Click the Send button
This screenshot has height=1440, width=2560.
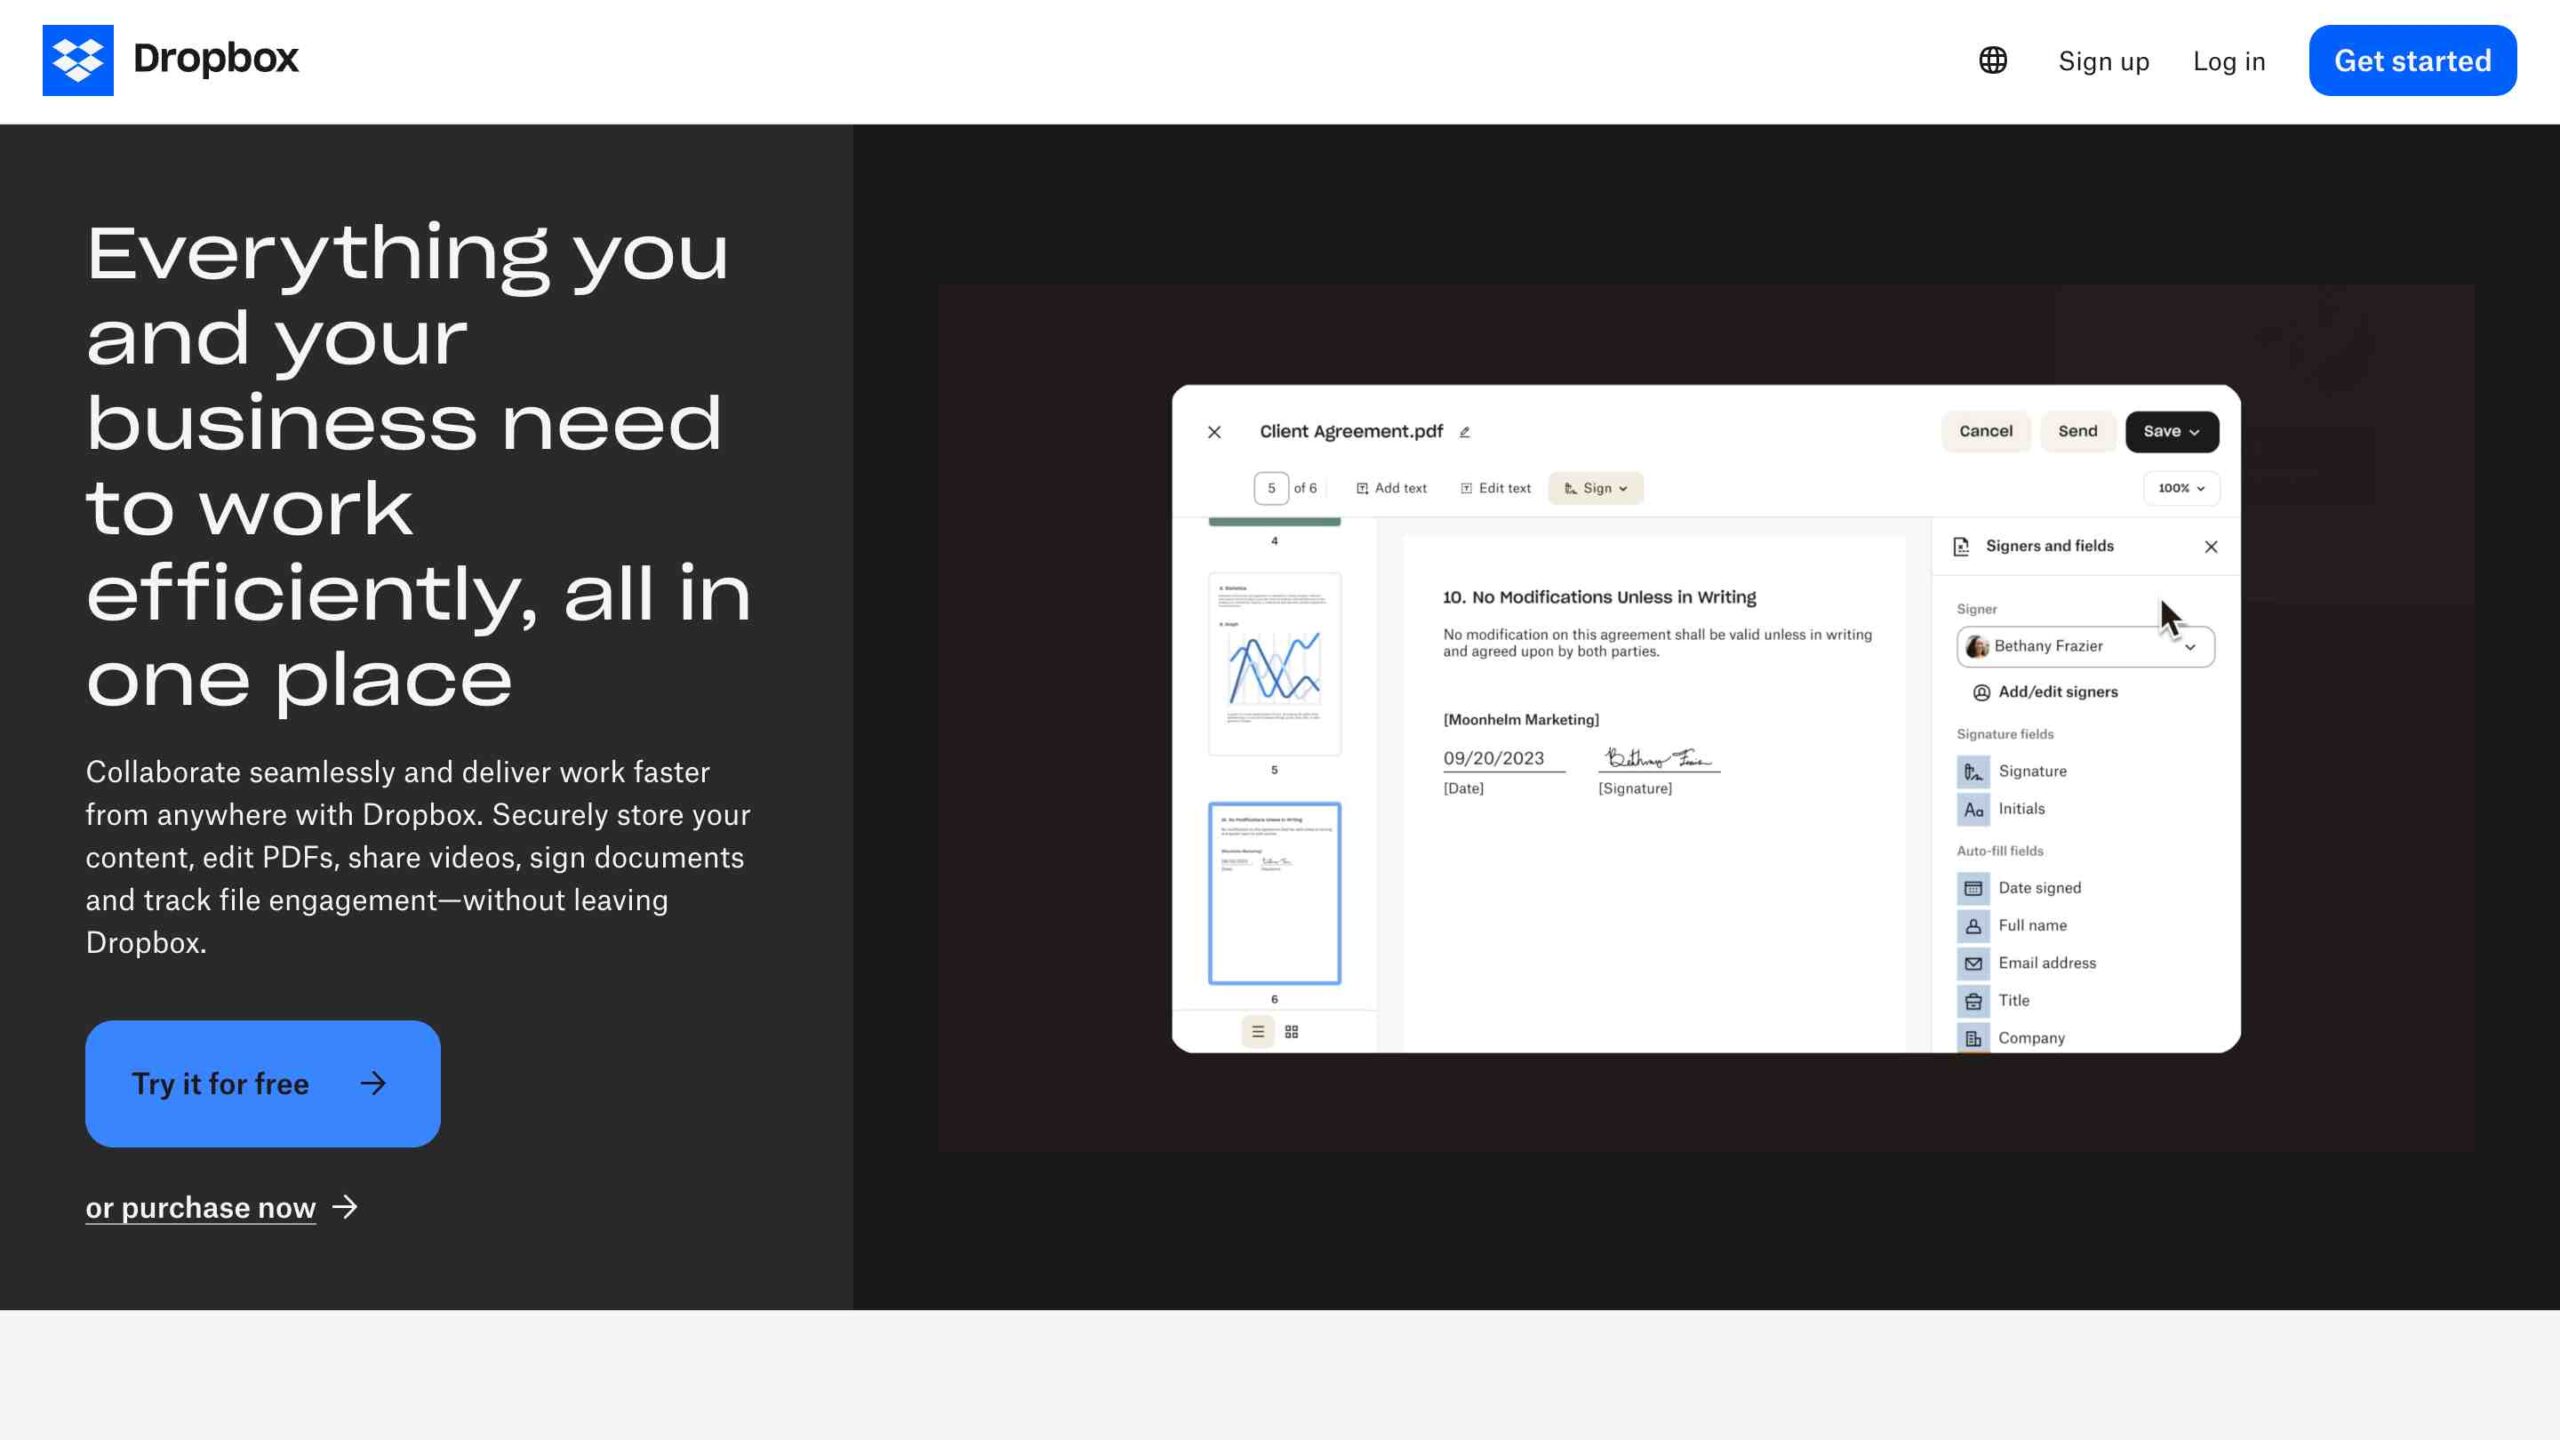2076,431
